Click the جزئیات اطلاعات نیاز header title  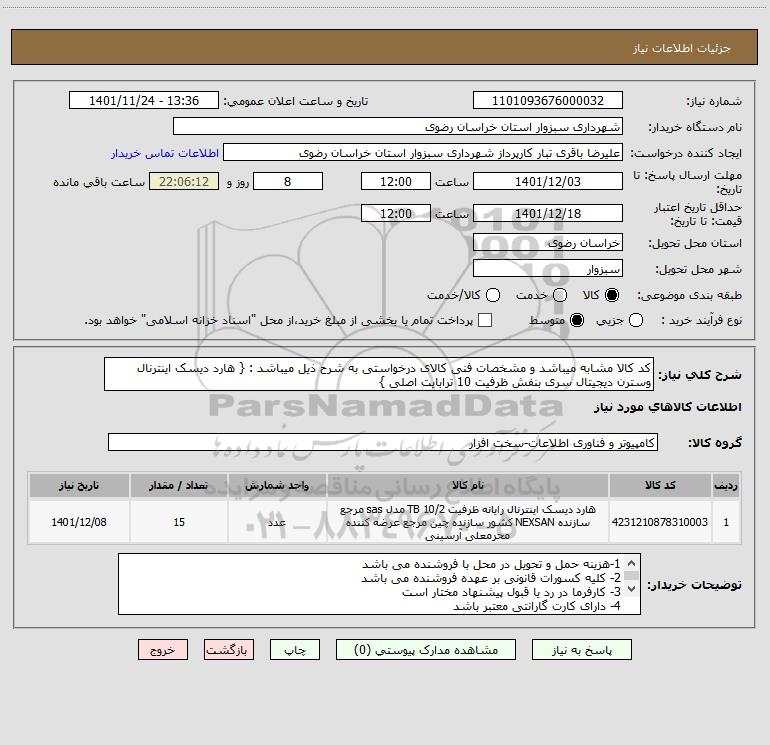pyautogui.click(x=682, y=48)
